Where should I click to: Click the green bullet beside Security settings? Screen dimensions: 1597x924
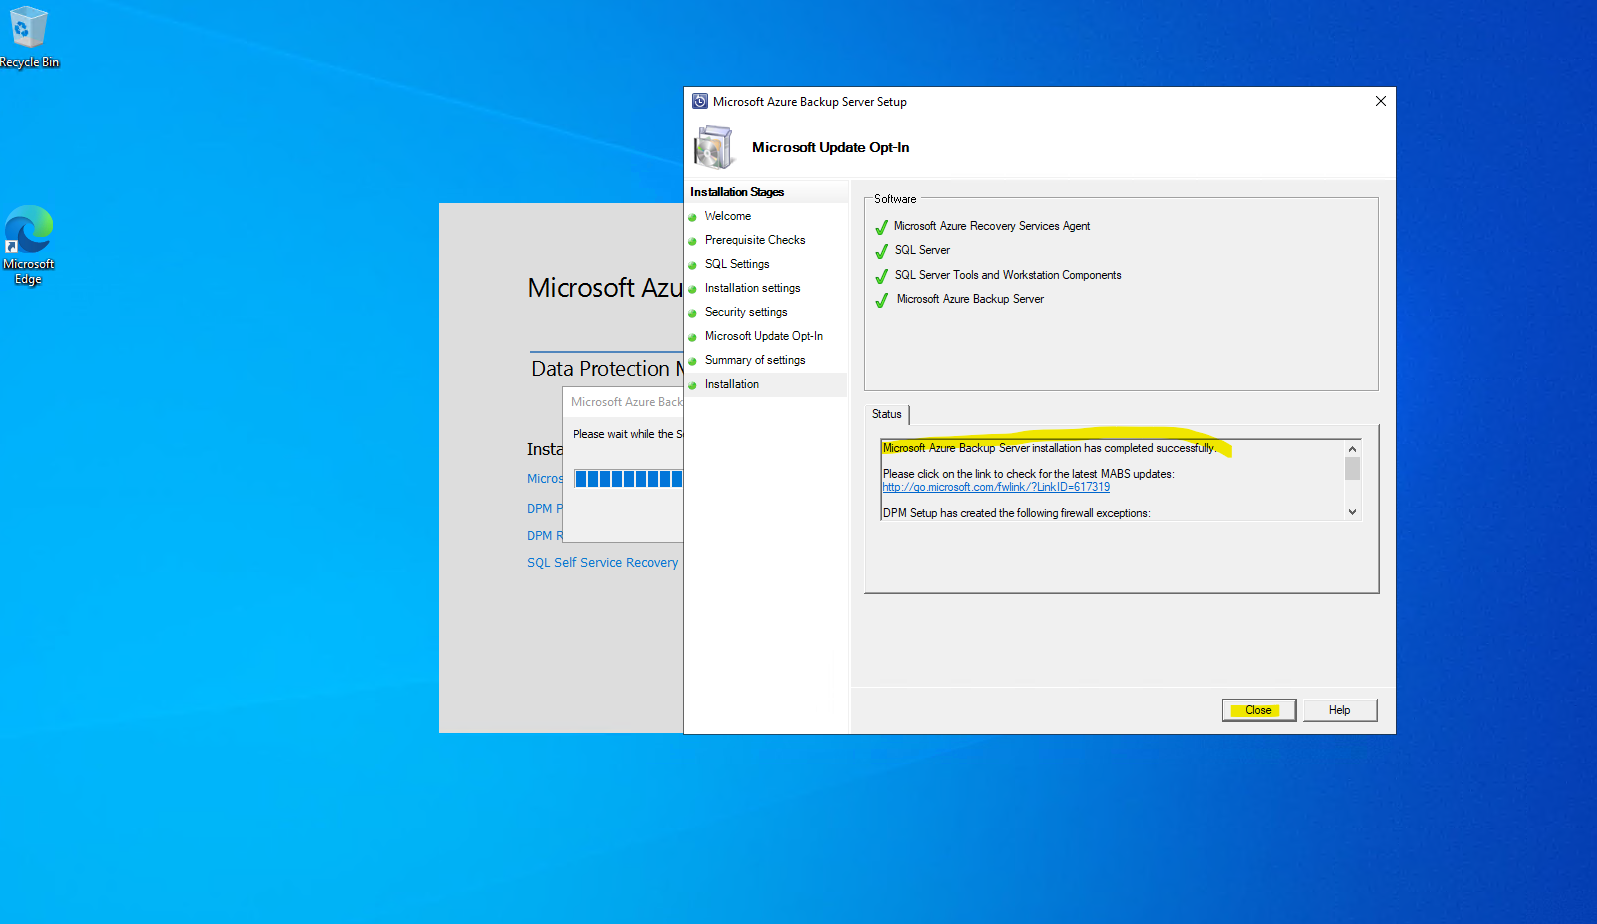pos(692,313)
